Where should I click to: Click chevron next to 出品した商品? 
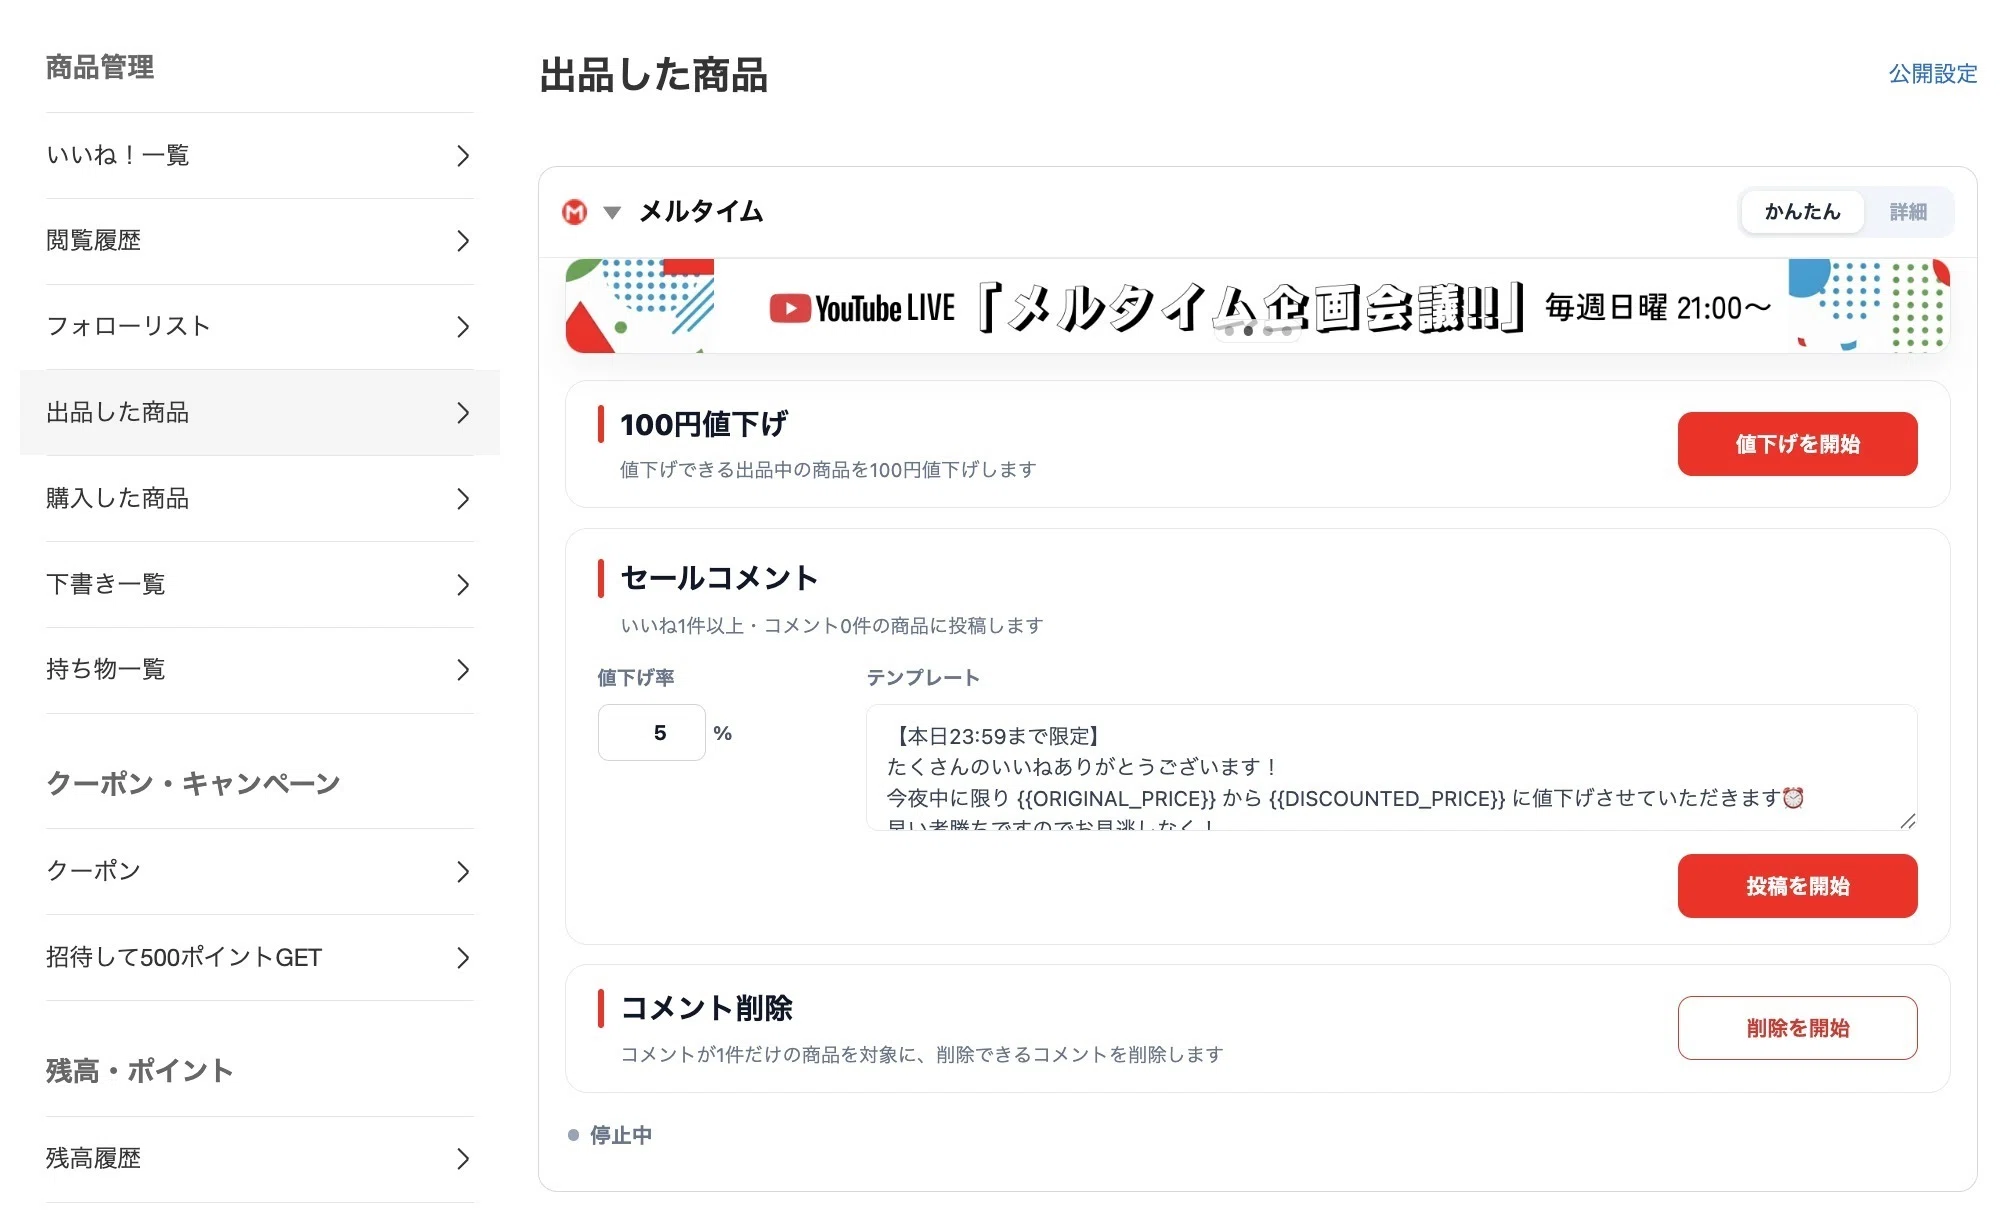463,413
